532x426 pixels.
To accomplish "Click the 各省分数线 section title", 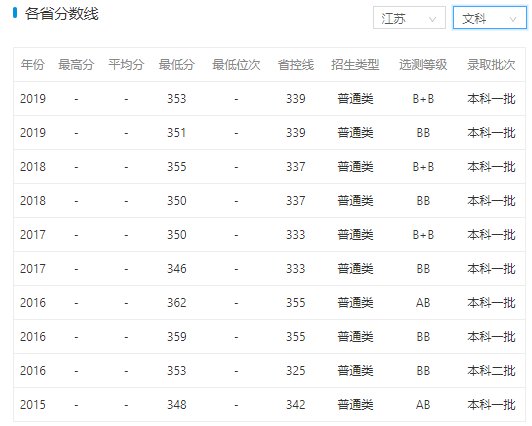I will pos(62,14).
